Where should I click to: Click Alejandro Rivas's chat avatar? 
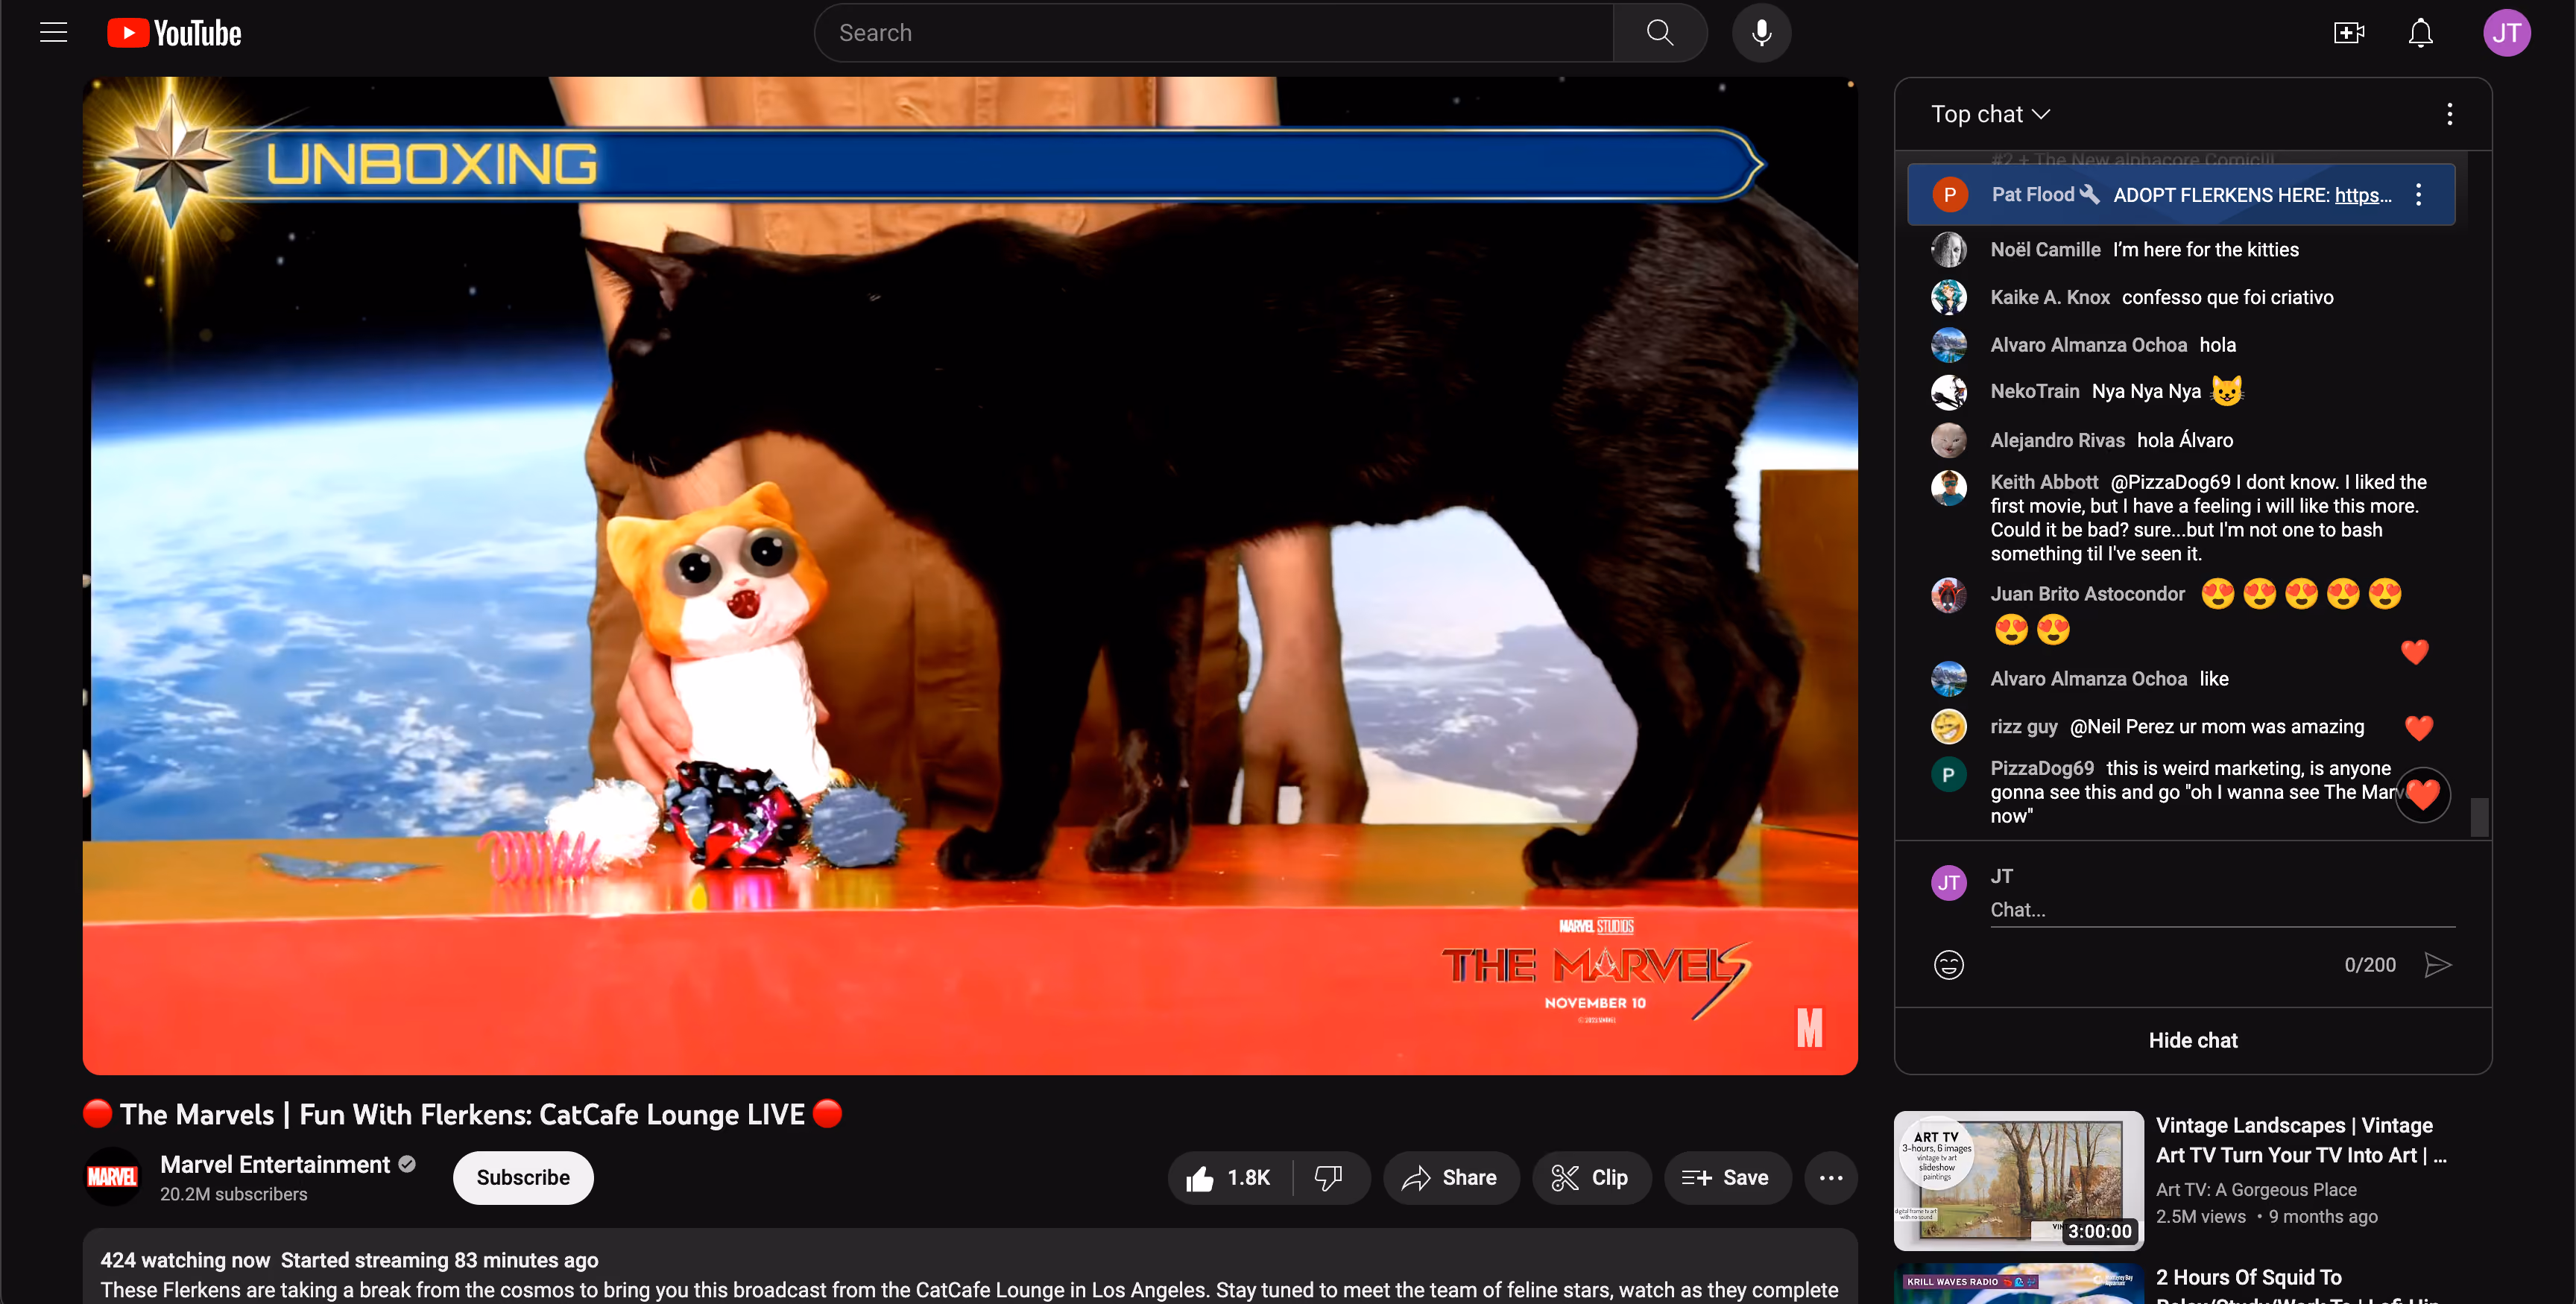tap(1948, 440)
